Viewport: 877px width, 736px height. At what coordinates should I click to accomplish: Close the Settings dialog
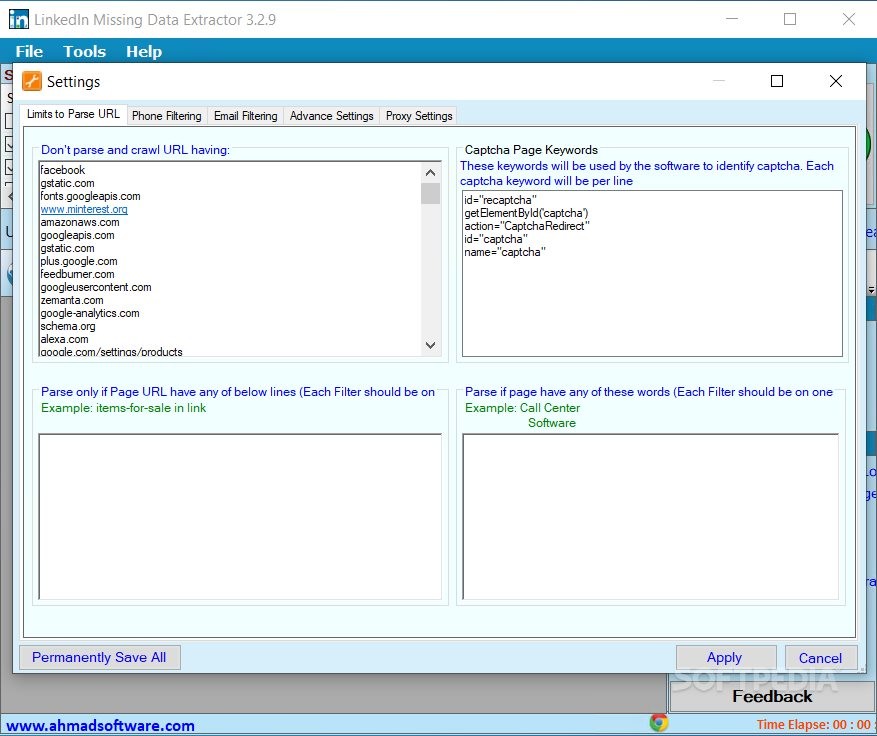pyautogui.click(x=836, y=81)
